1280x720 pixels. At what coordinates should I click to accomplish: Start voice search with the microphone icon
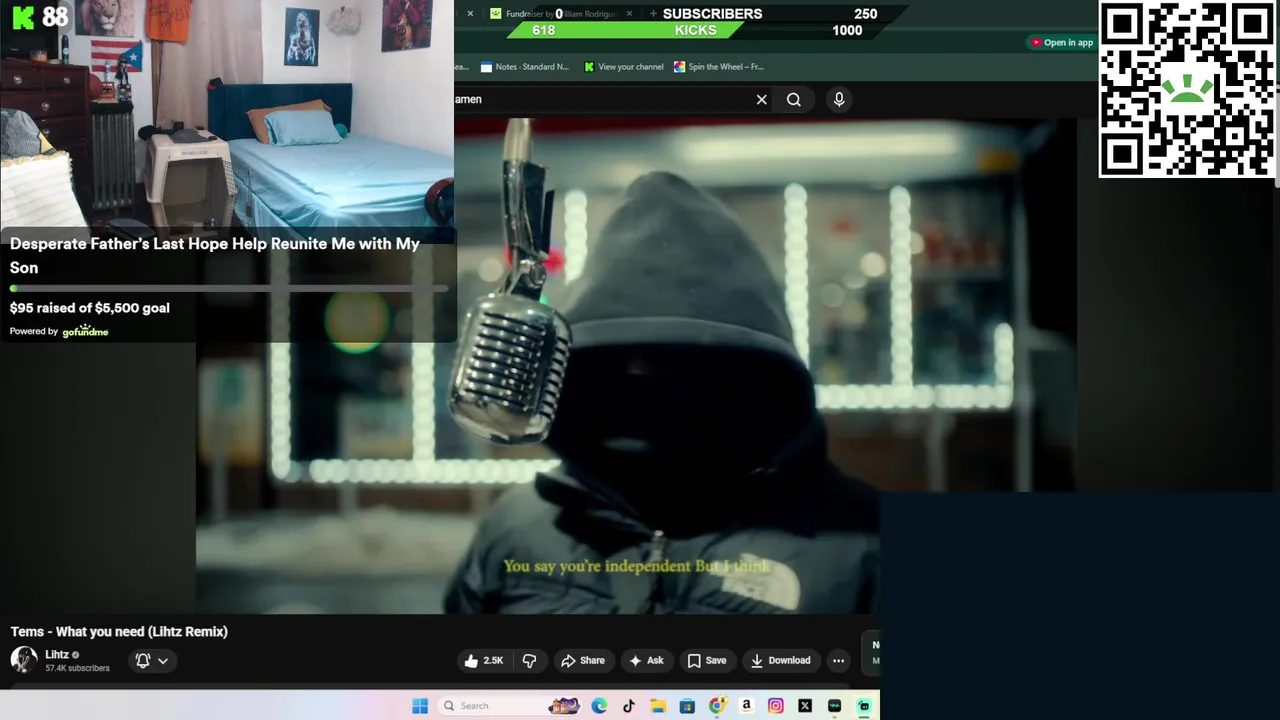tap(839, 99)
